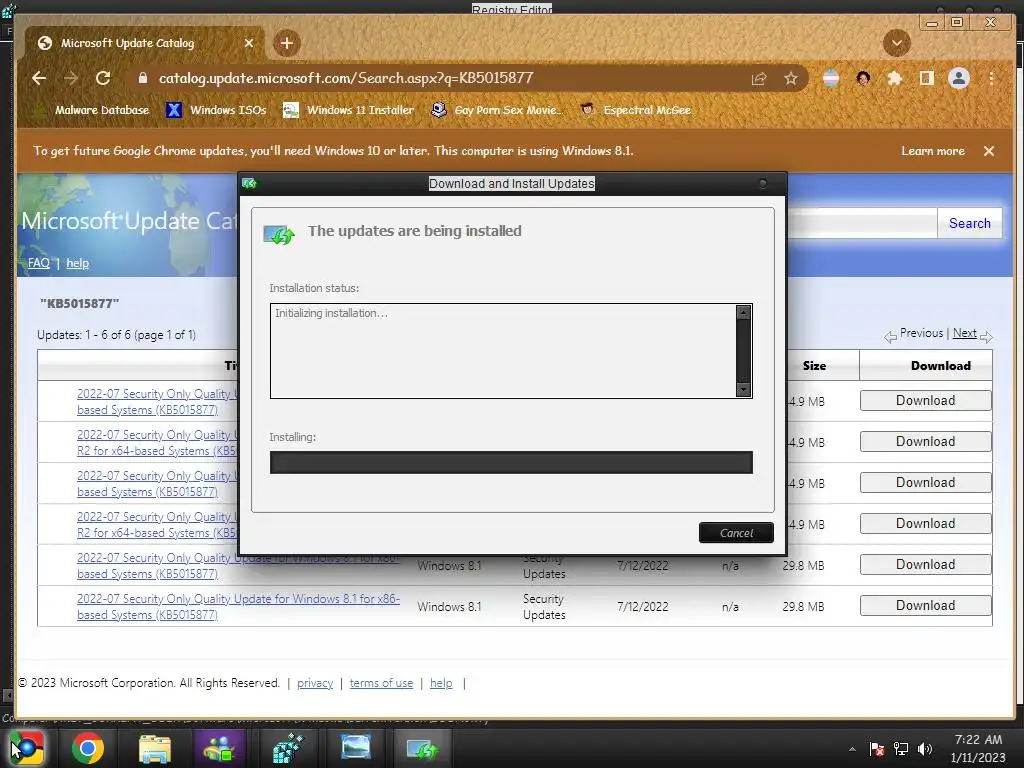1024x768 pixels.
Task: Click the share page icon
Action: click(759, 79)
